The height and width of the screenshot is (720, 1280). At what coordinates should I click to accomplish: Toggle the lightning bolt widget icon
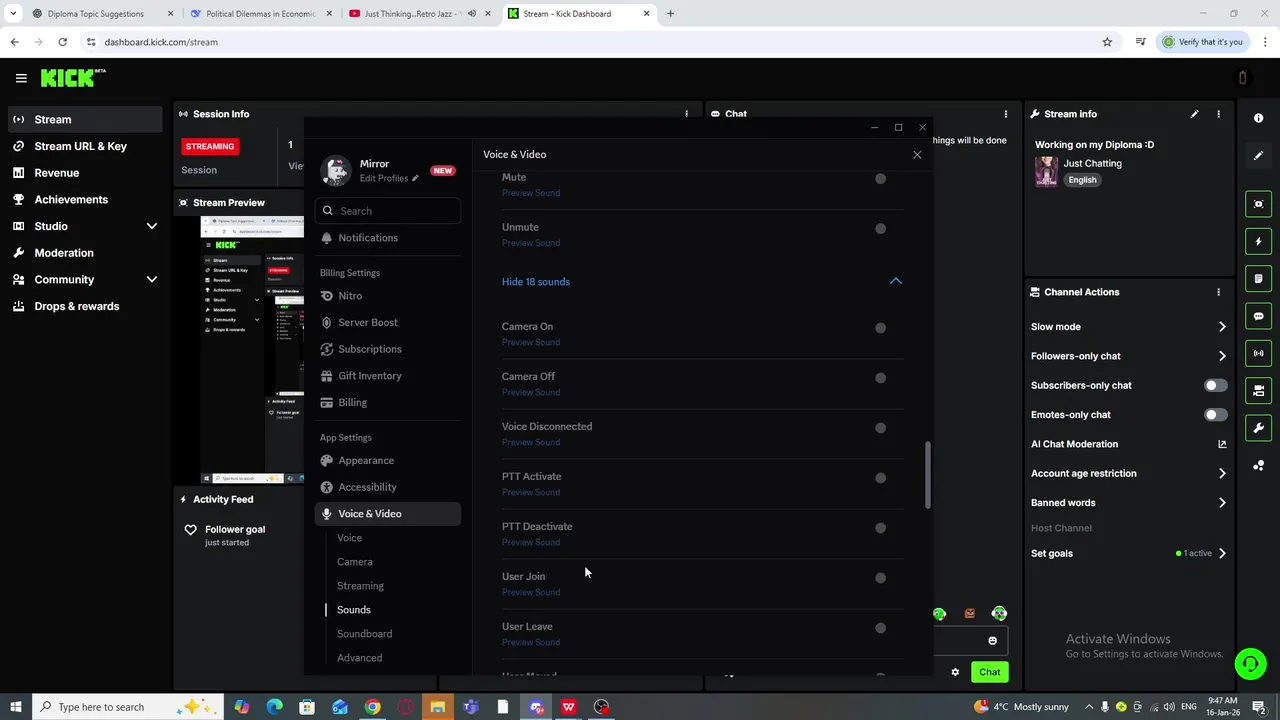[1258, 241]
